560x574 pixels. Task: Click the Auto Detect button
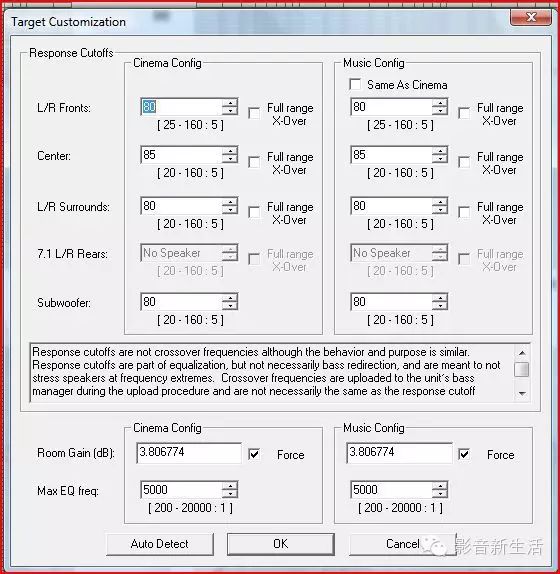160,544
